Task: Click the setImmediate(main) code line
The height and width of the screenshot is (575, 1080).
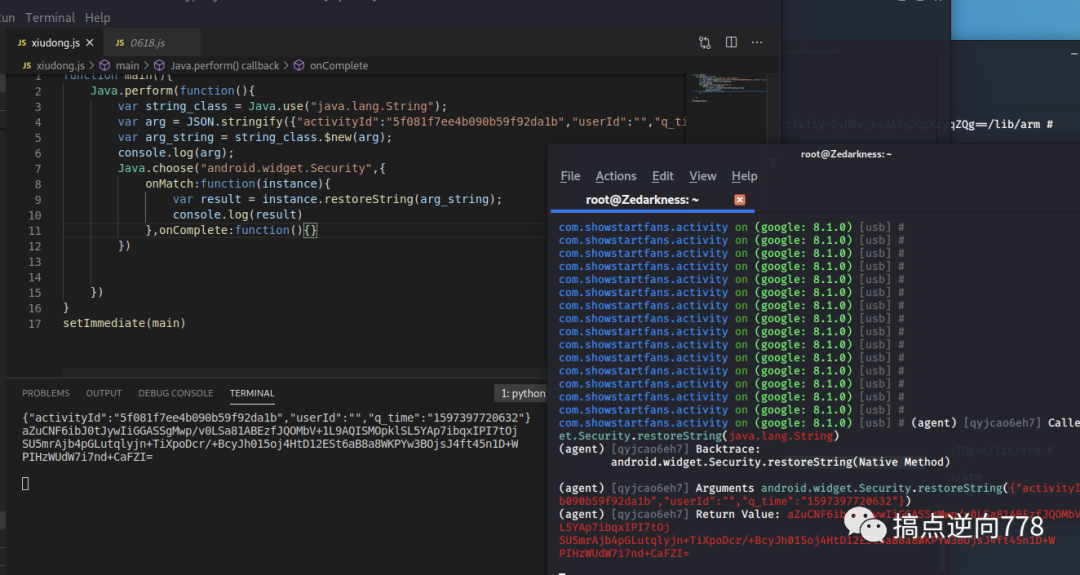Action: [124, 323]
